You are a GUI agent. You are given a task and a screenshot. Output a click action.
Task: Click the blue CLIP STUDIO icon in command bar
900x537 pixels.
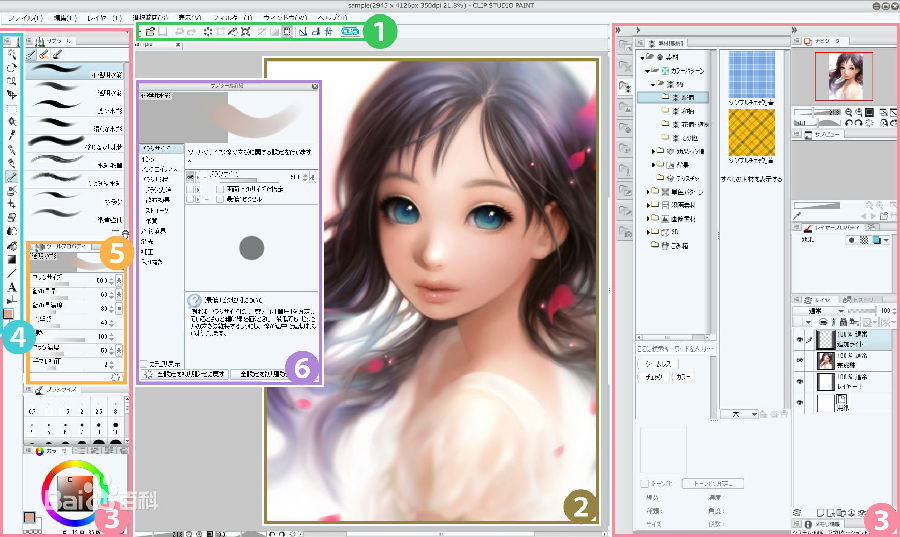point(350,32)
